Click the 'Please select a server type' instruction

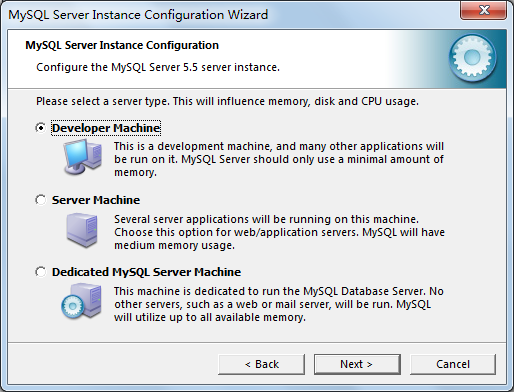(227, 101)
